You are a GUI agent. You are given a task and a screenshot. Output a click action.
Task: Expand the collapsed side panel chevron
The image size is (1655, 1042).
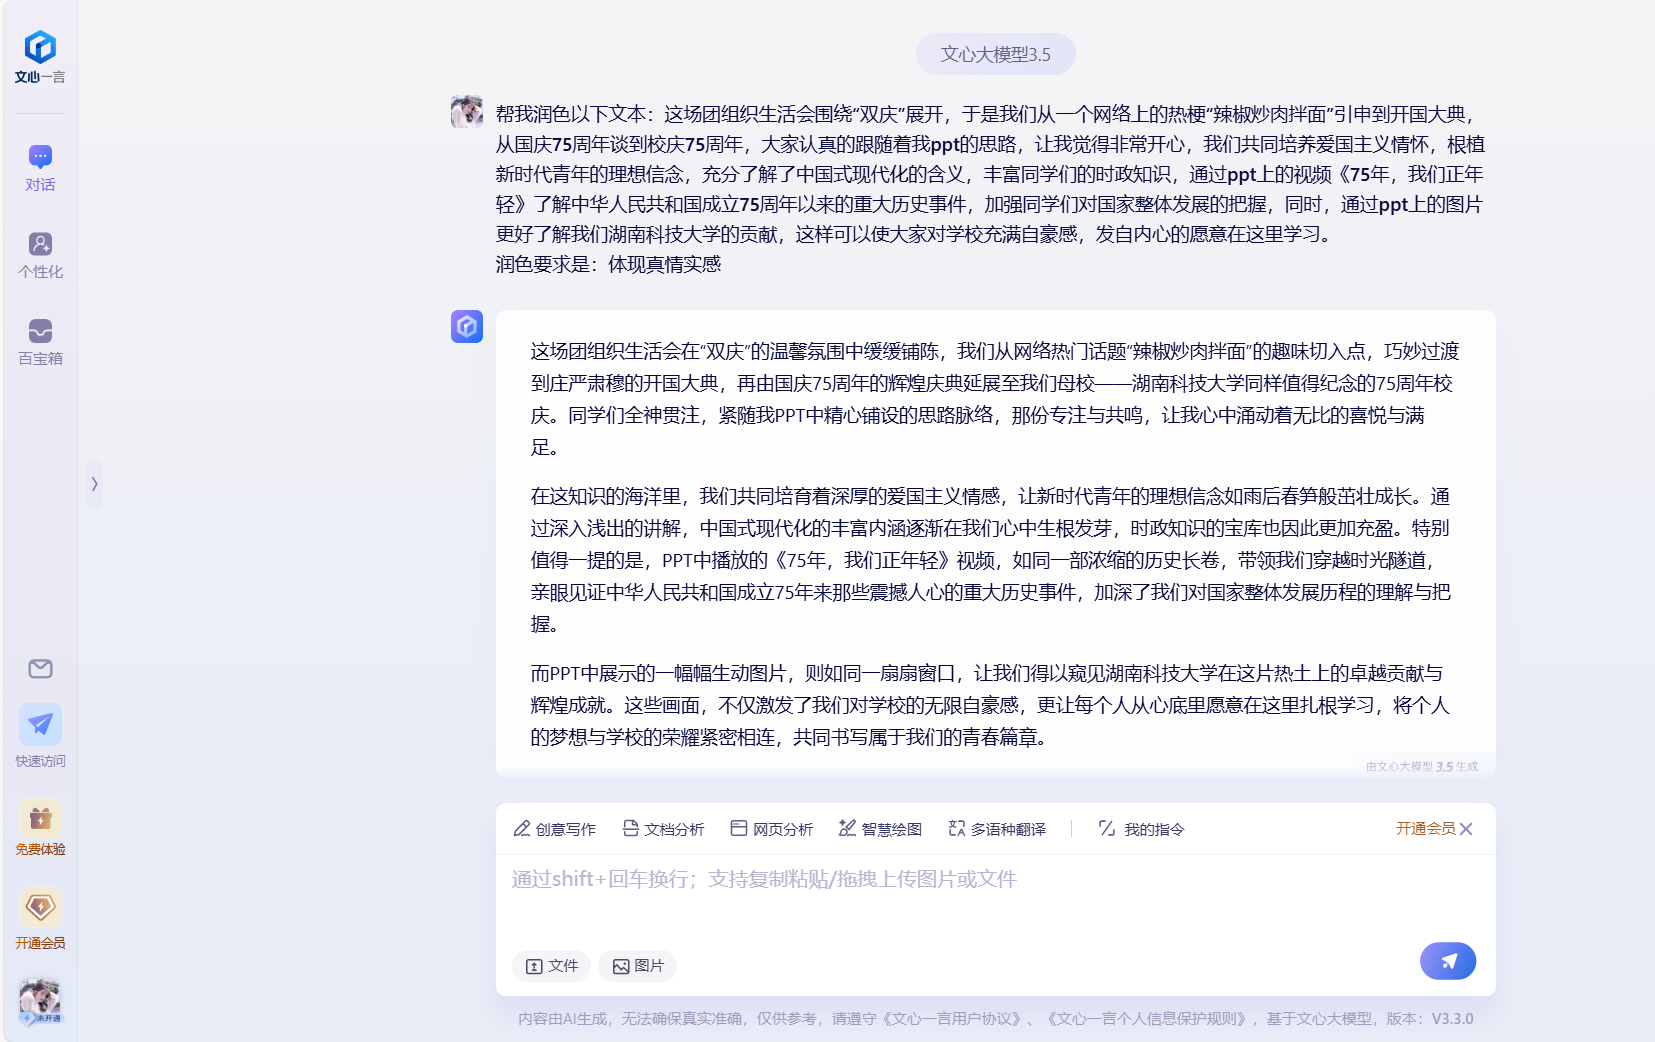94,484
